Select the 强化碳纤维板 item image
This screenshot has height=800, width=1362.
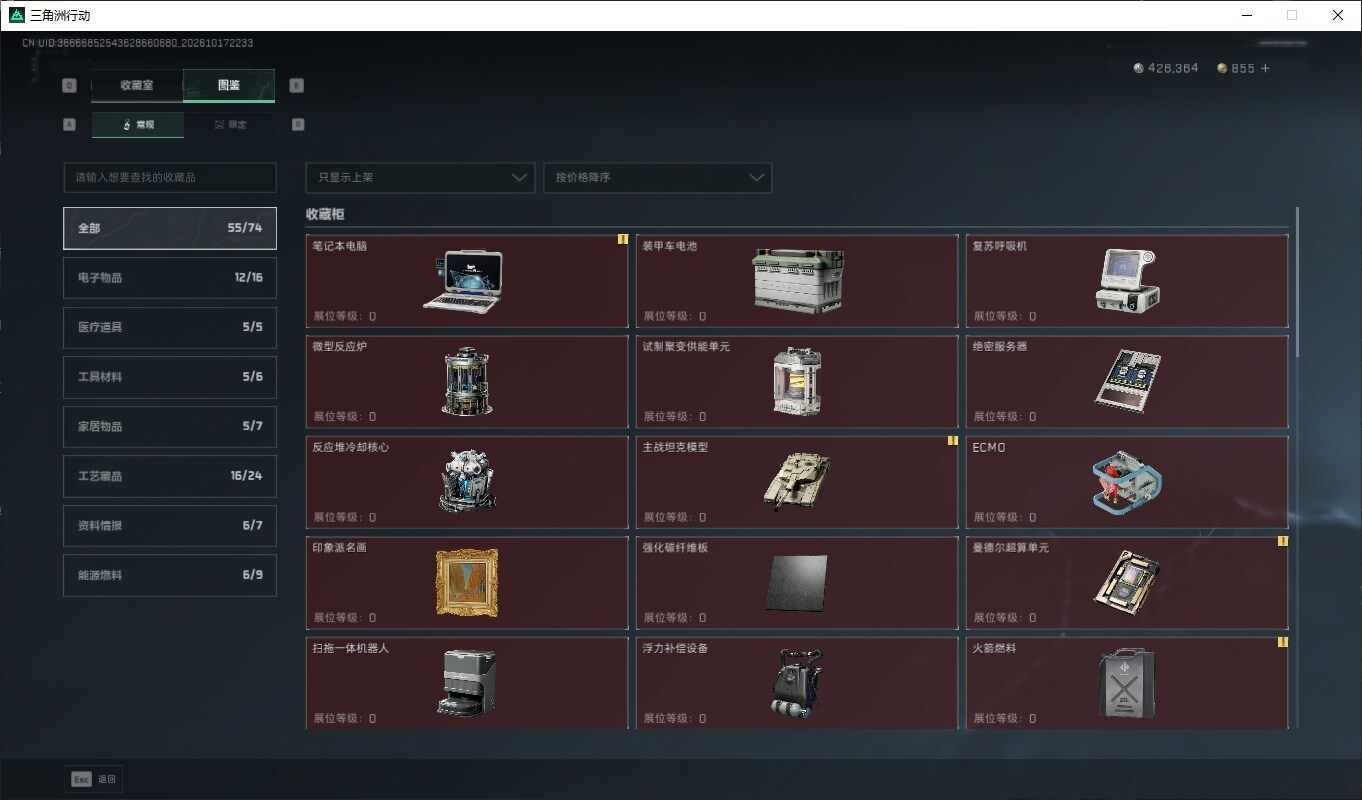(797, 583)
